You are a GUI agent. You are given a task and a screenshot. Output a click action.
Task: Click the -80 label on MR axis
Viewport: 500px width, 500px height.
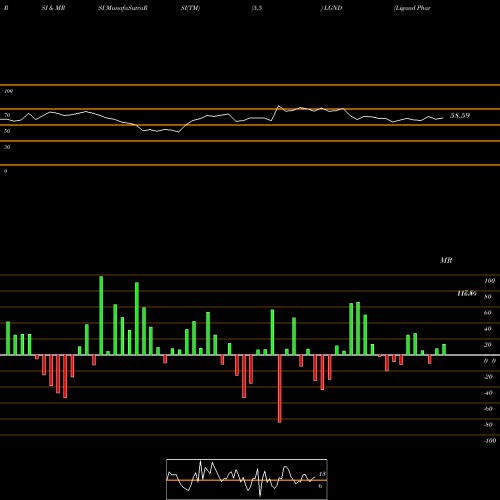pos(488,425)
